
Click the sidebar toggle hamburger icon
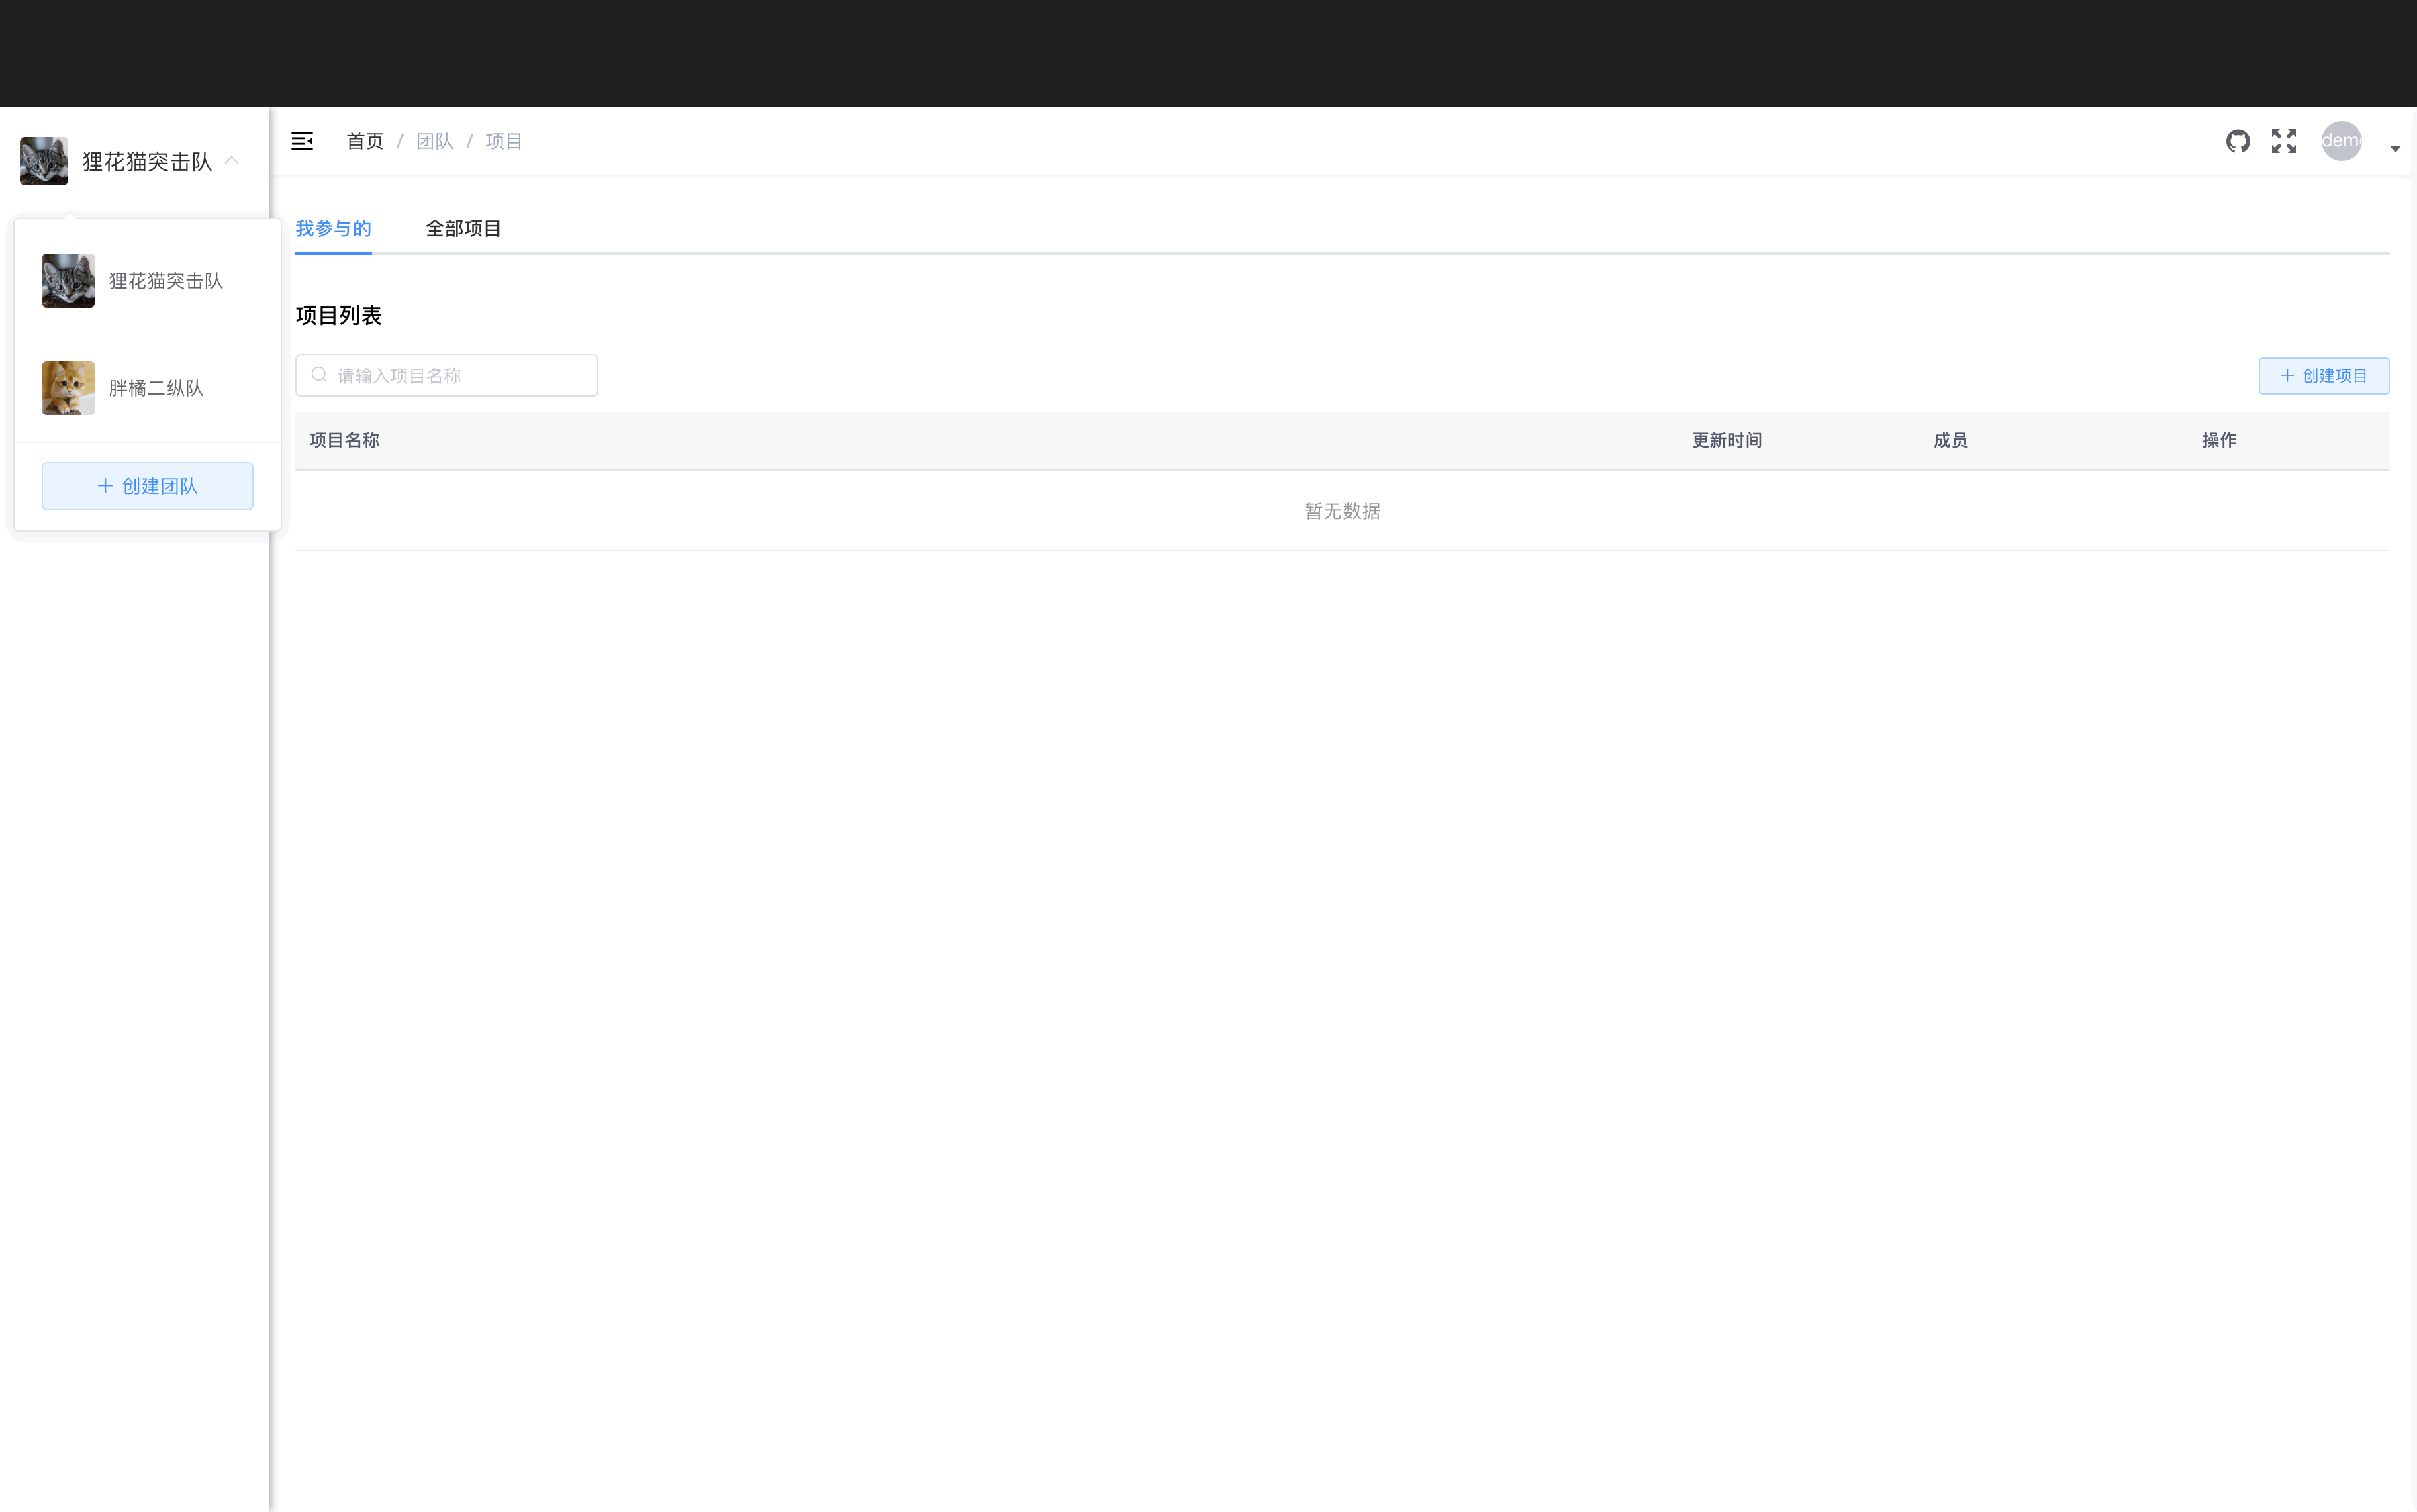tap(301, 140)
